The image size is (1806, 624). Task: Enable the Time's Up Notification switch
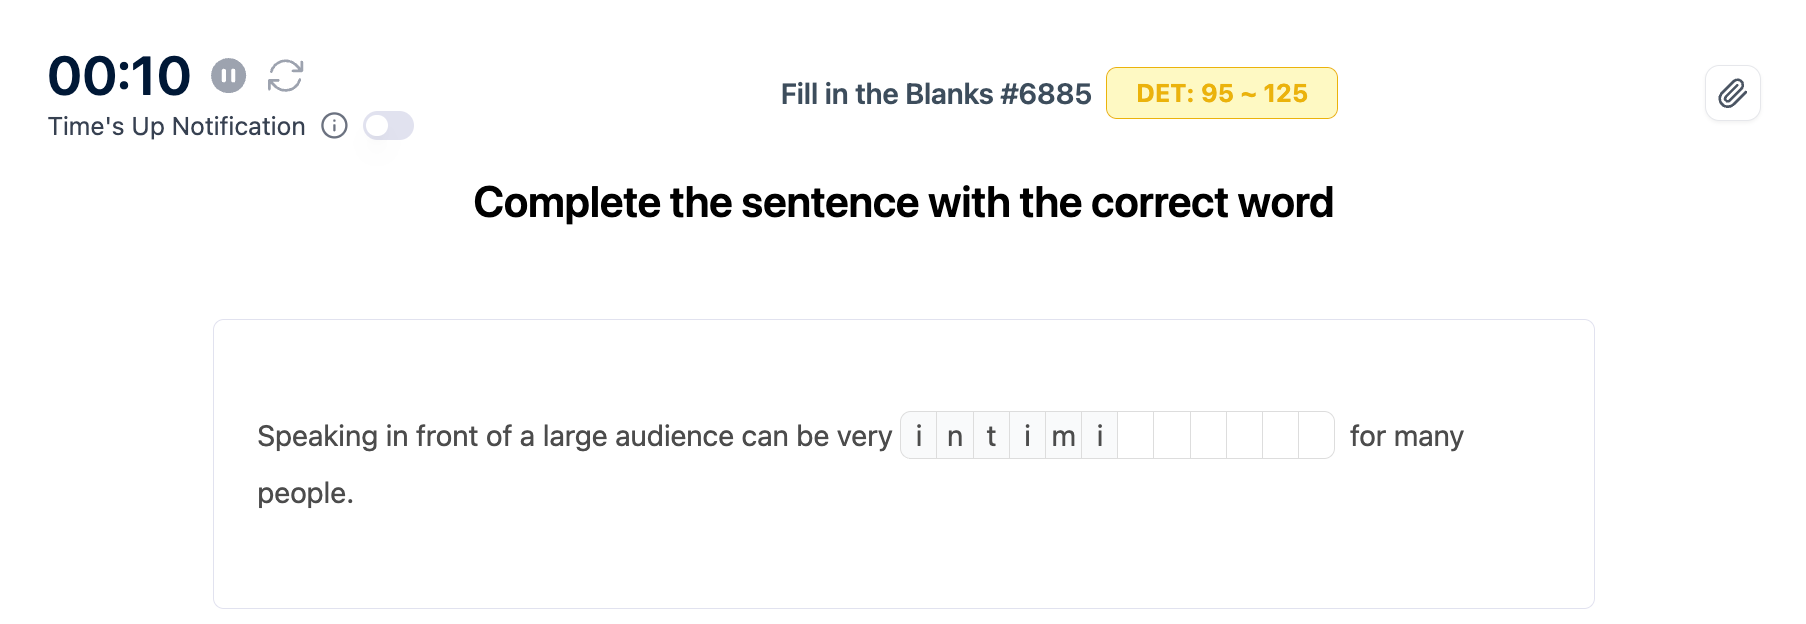tap(388, 126)
